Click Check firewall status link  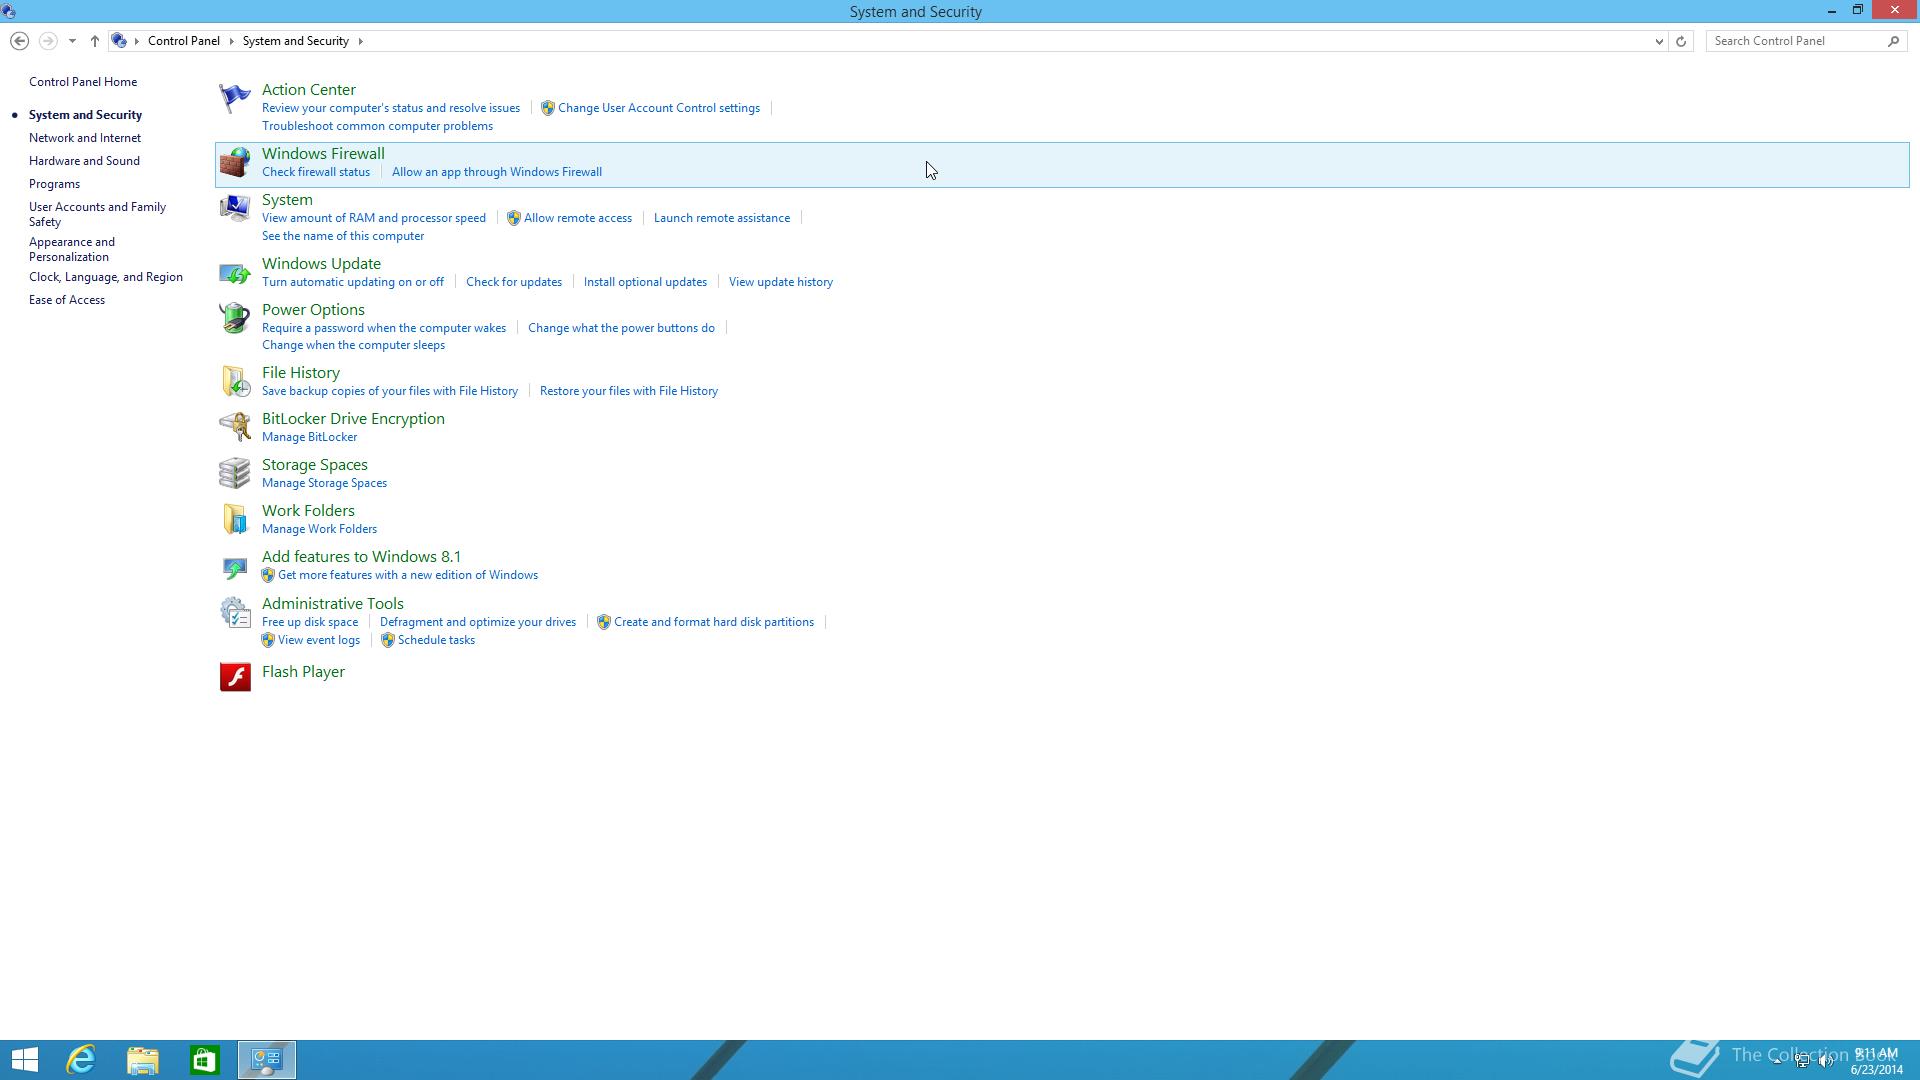316,172
